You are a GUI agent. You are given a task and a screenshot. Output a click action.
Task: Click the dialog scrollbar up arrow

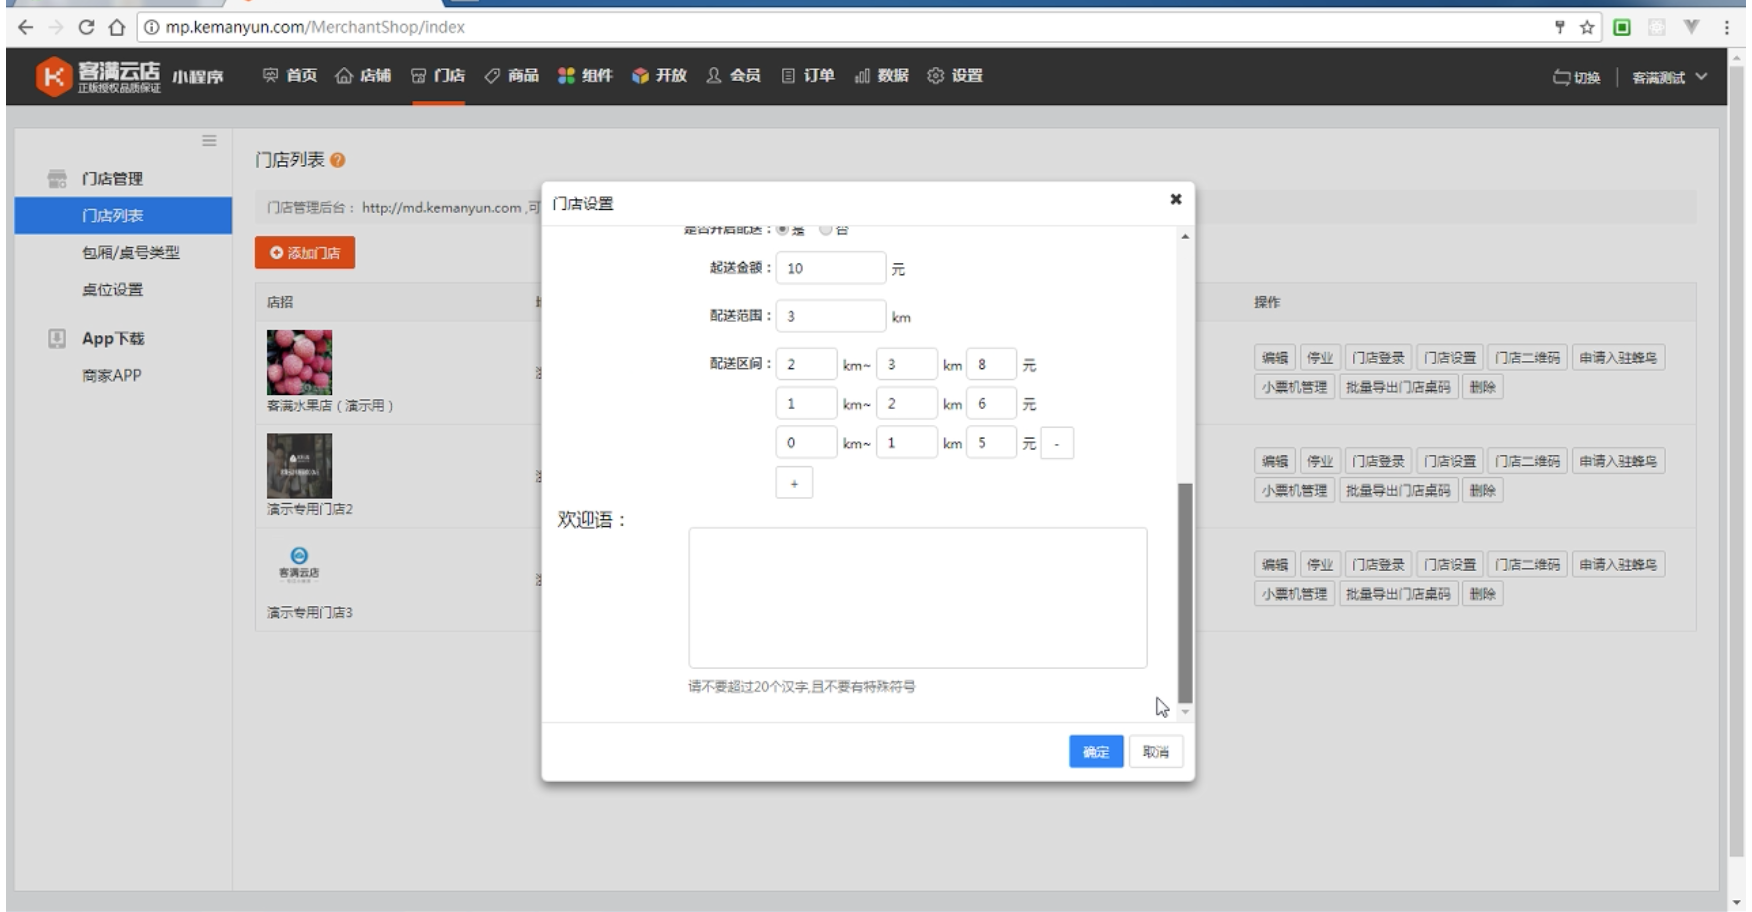coord(1185,236)
